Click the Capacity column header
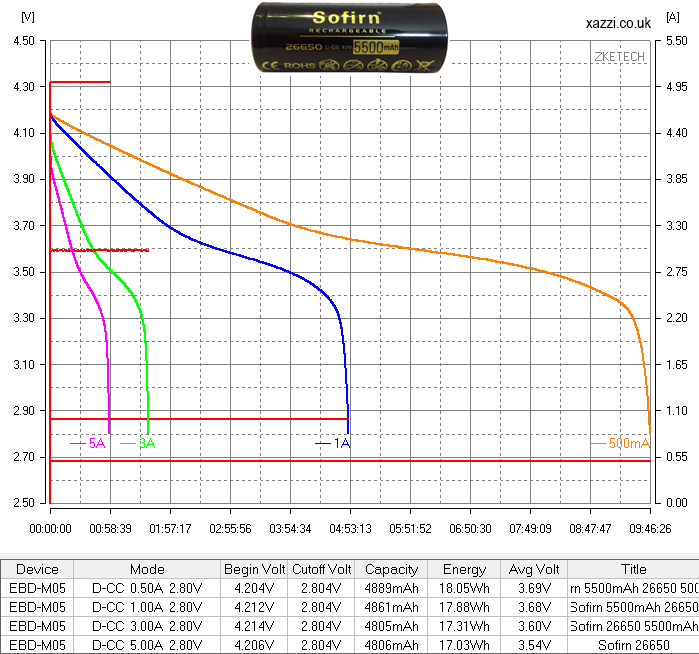Image resolution: width=699 pixels, height=654 pixels. [x=391, y=569]
